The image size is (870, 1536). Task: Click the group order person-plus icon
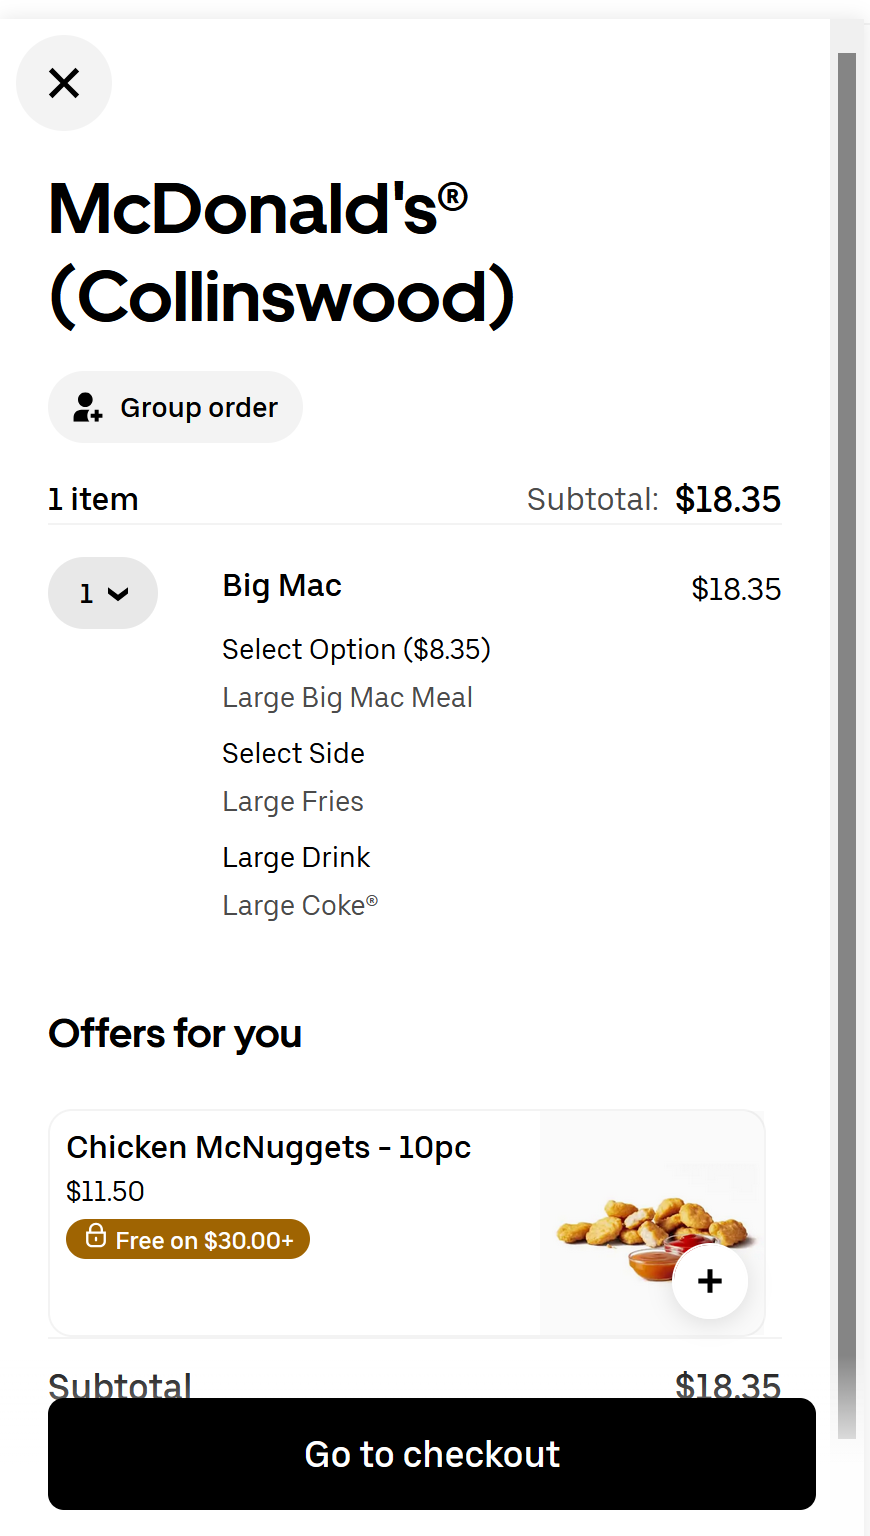88,407
